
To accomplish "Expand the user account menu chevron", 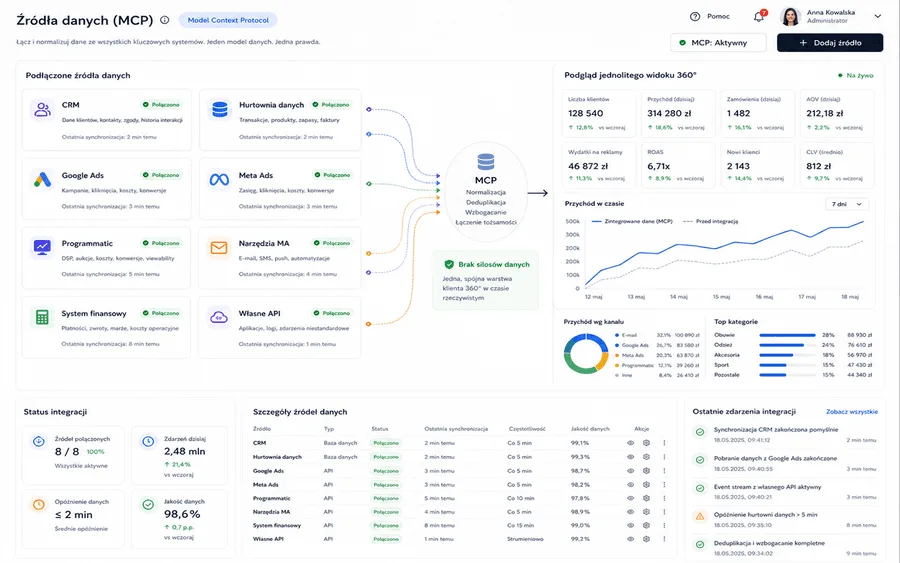I will pos(878,17).
